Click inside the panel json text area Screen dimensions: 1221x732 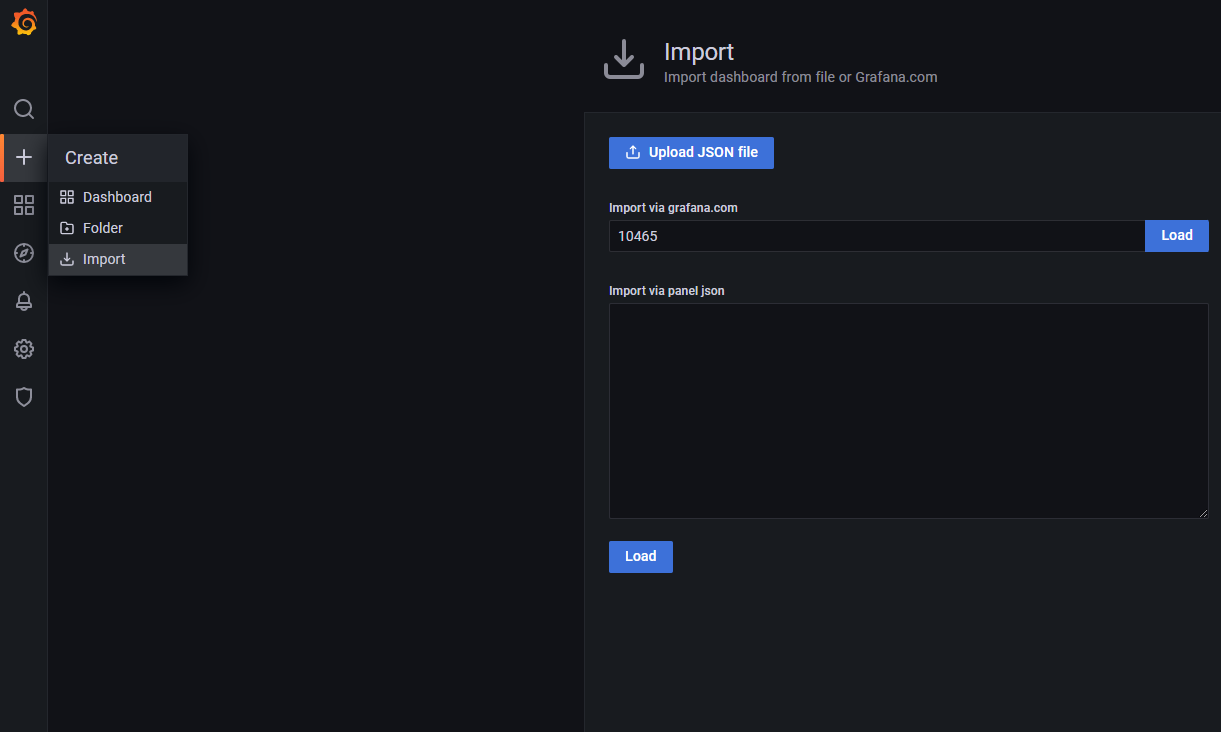[908, 410]
